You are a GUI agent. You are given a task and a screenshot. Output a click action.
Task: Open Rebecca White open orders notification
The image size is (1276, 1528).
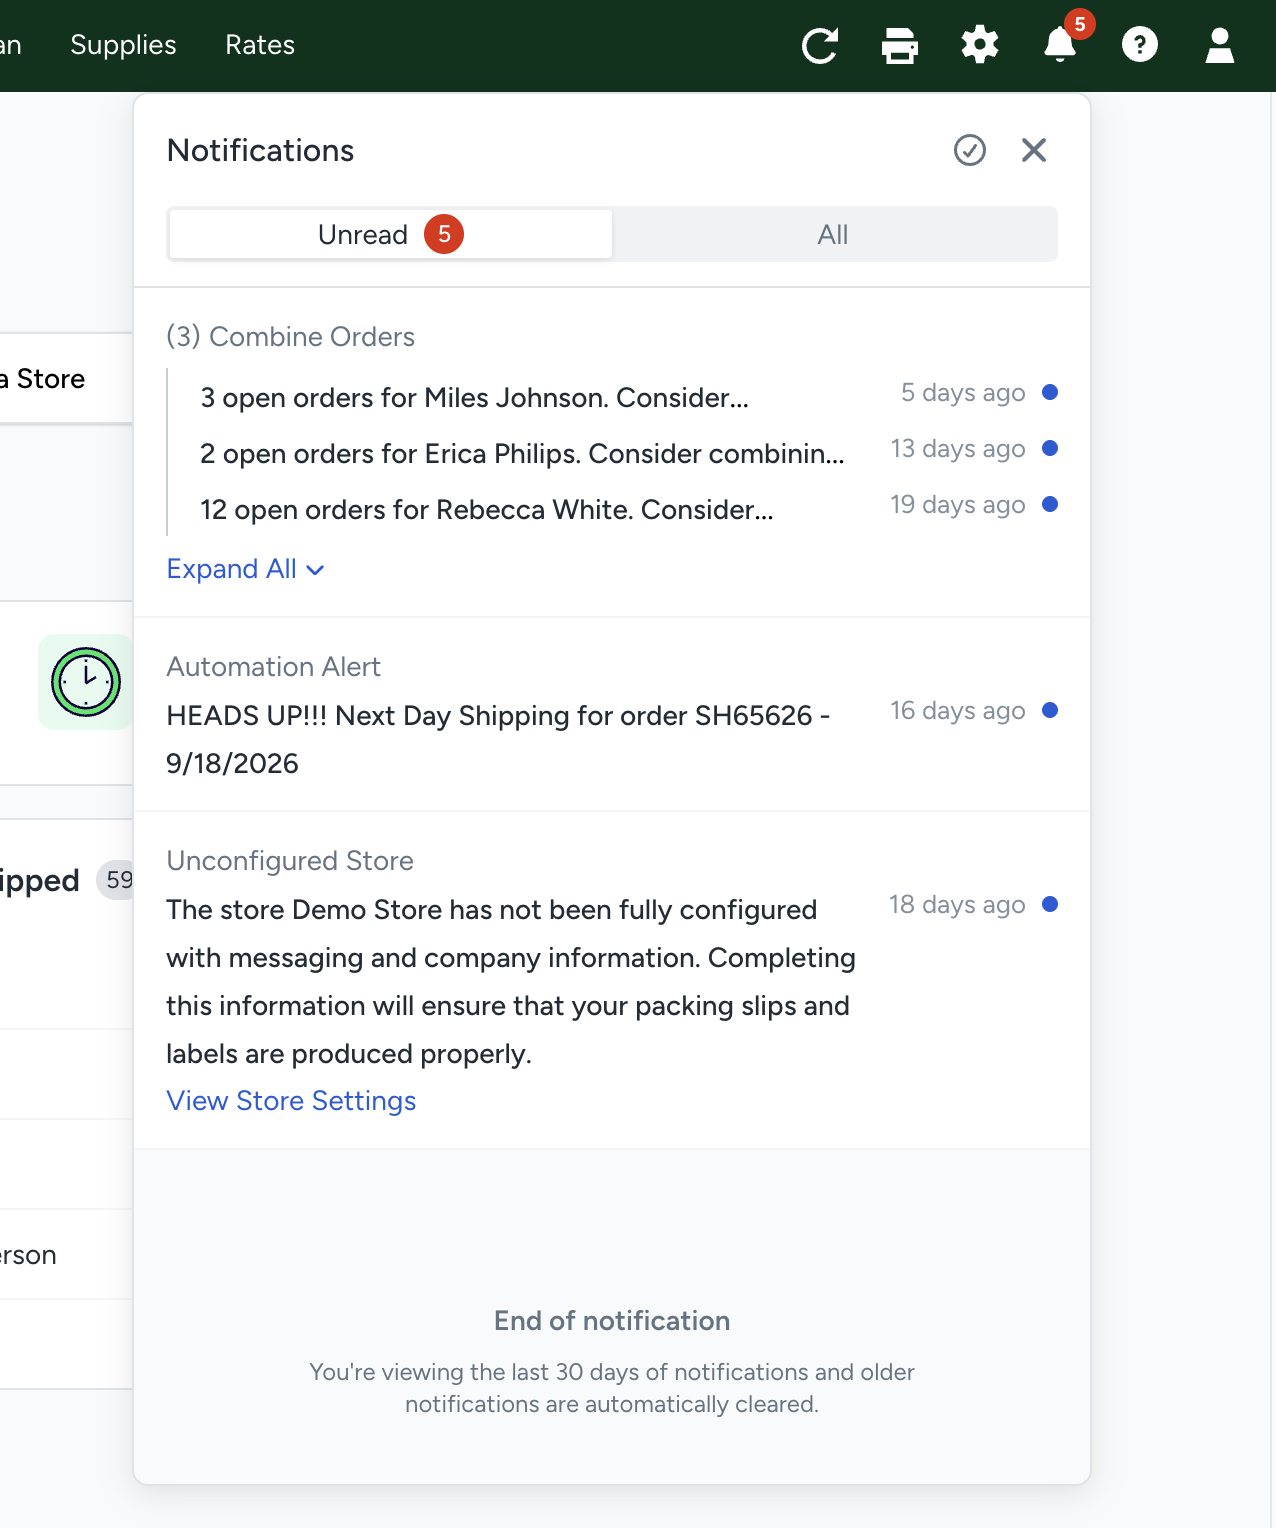coord(487,510)
